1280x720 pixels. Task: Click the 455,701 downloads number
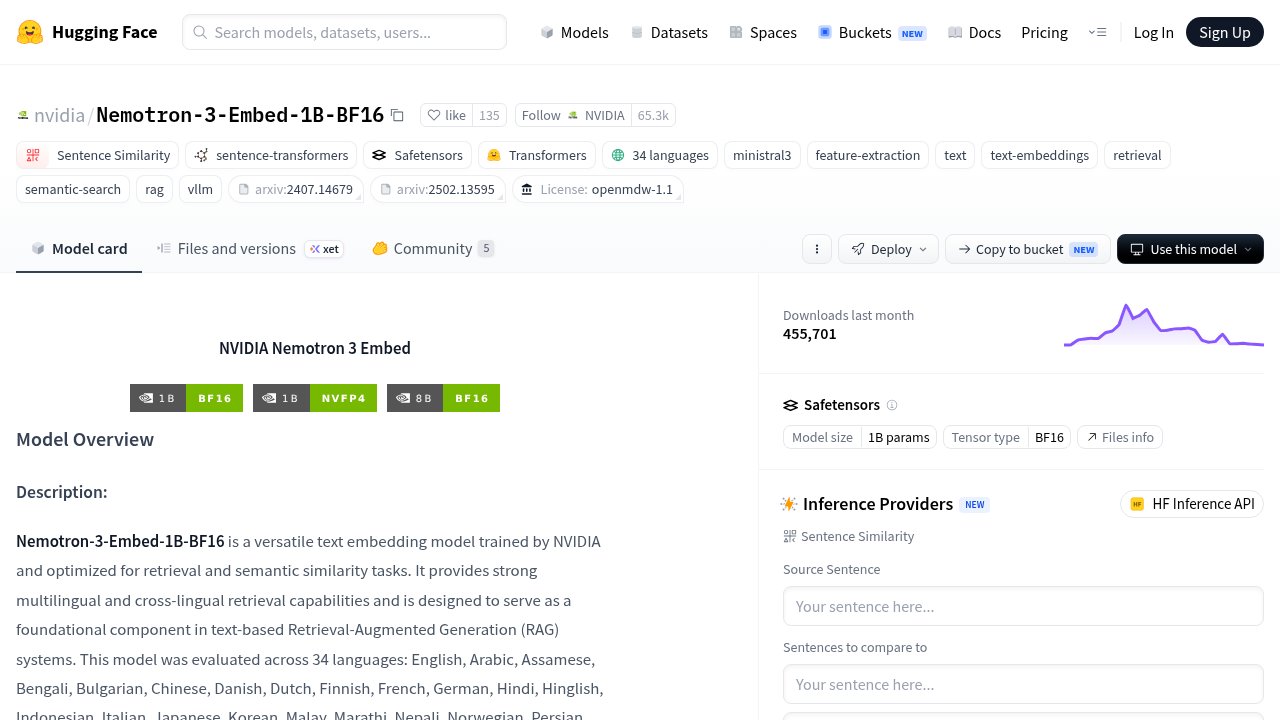[810, 334]
